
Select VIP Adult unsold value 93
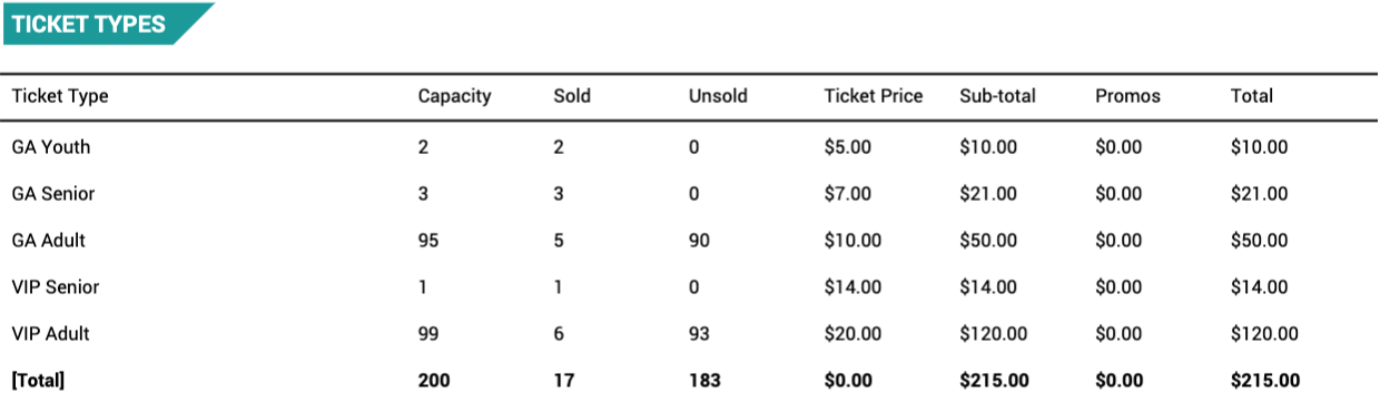coord(699,334)
